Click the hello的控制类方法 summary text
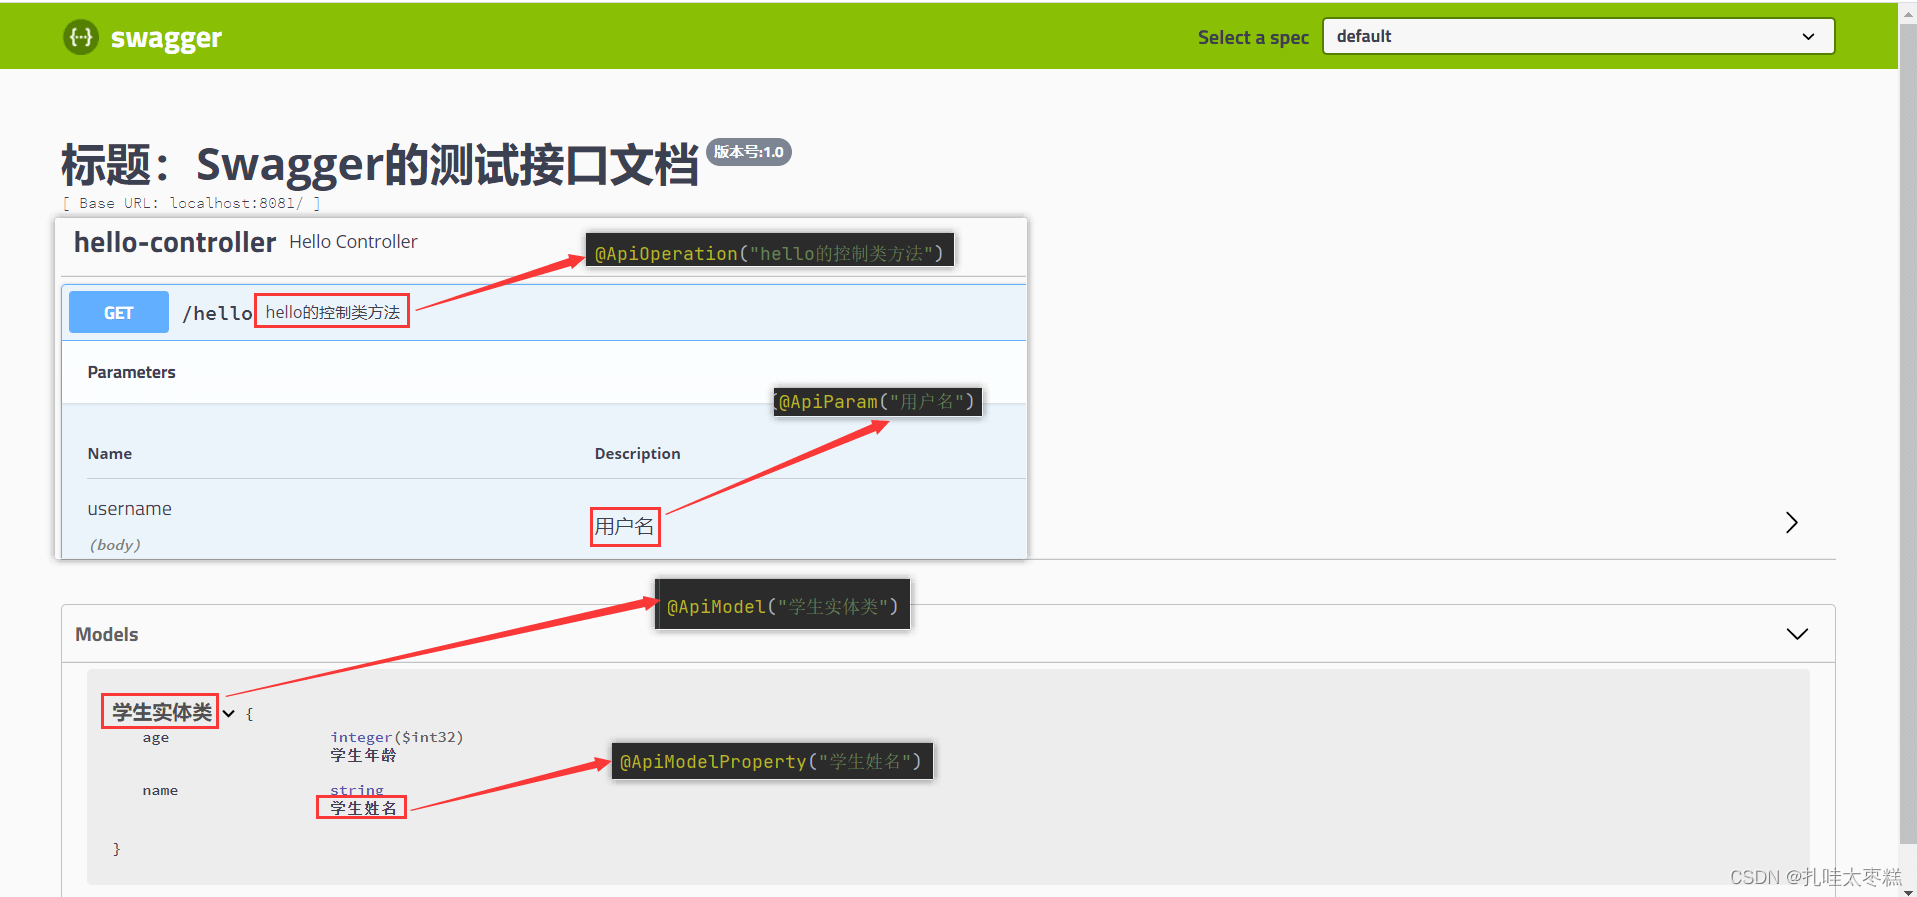The height and width of the screenshot is (897, 1917). click(333, 312)
